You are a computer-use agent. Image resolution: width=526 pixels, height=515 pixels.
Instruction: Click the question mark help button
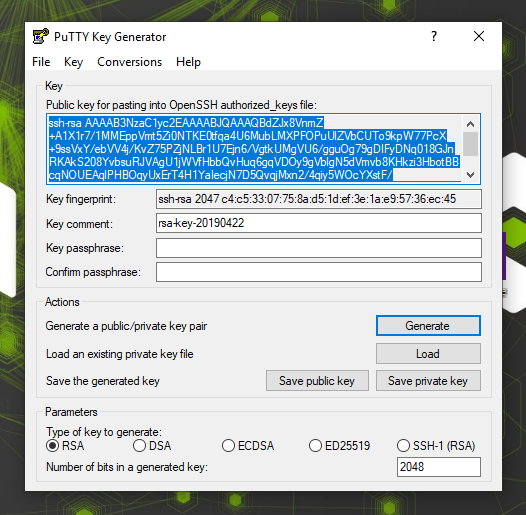434,36
